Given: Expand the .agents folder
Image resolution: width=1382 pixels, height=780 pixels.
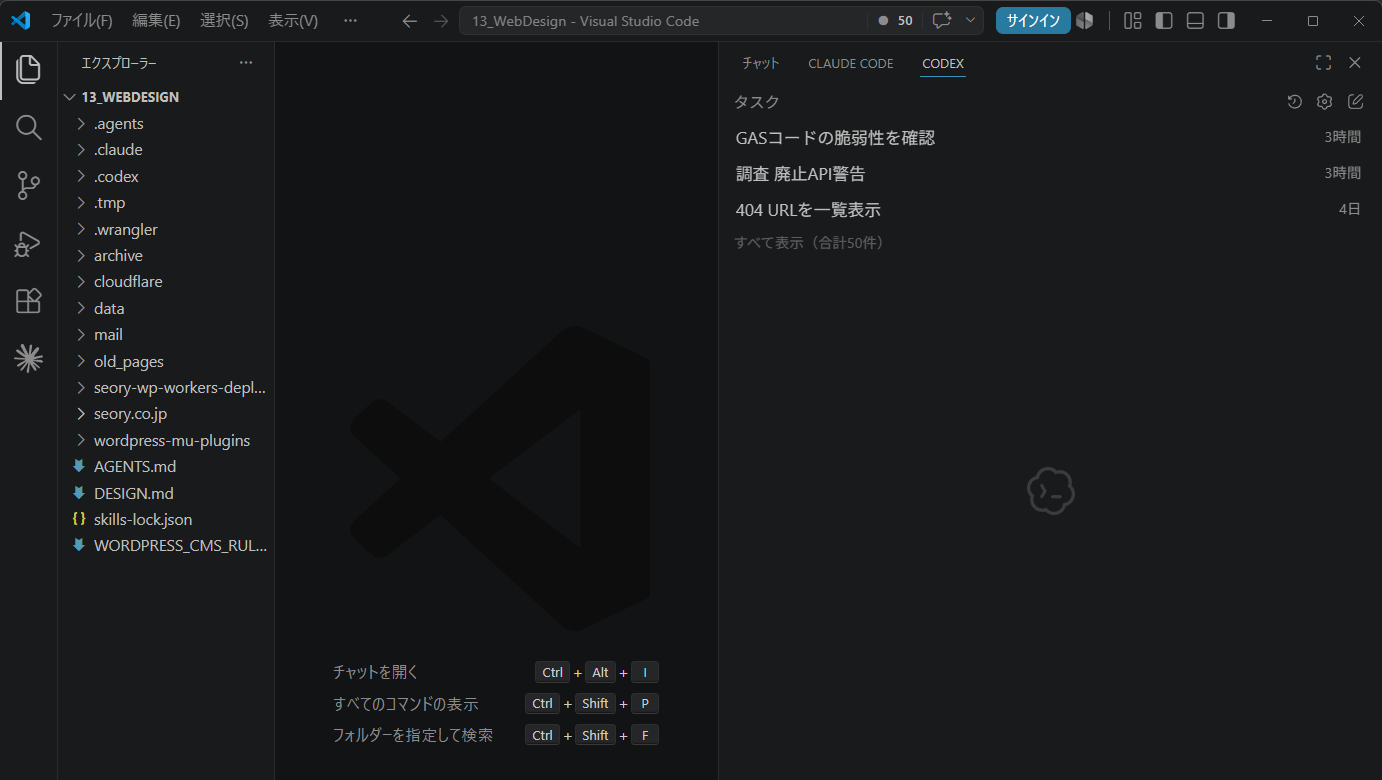Looking at the screenshot, I should pos(166,124).
